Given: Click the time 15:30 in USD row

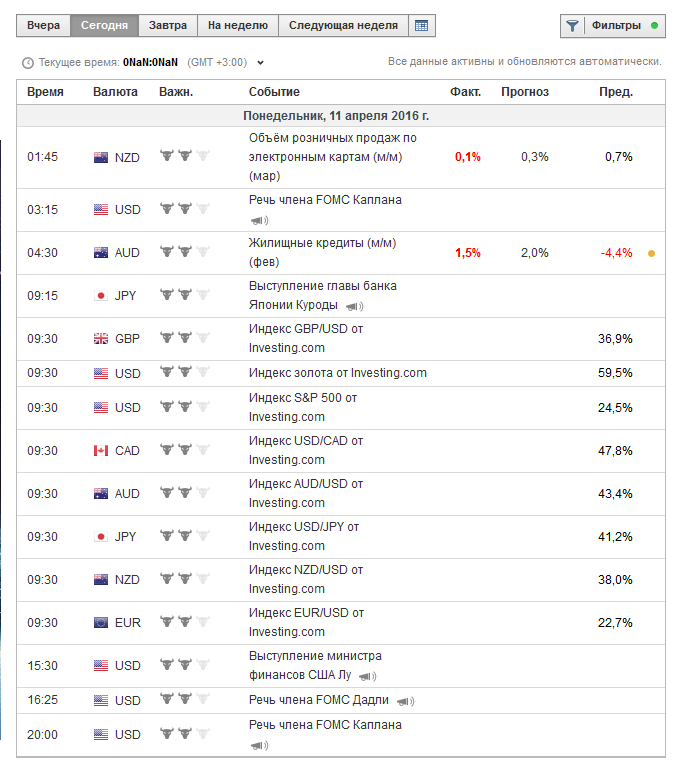Looking at the screenshot, I should (42, 666).
